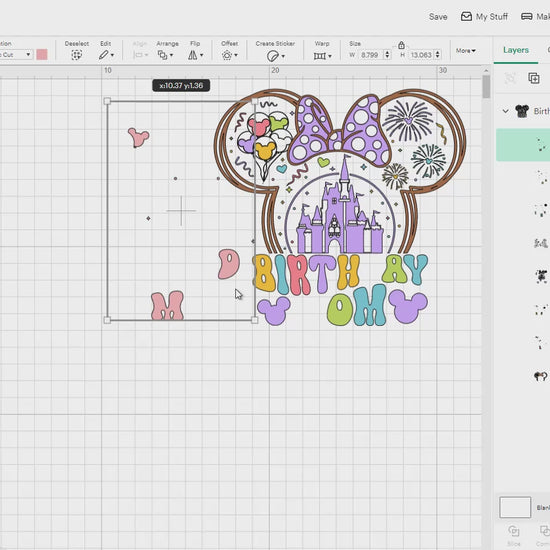Open the More toolbar menu

point(465,51)
